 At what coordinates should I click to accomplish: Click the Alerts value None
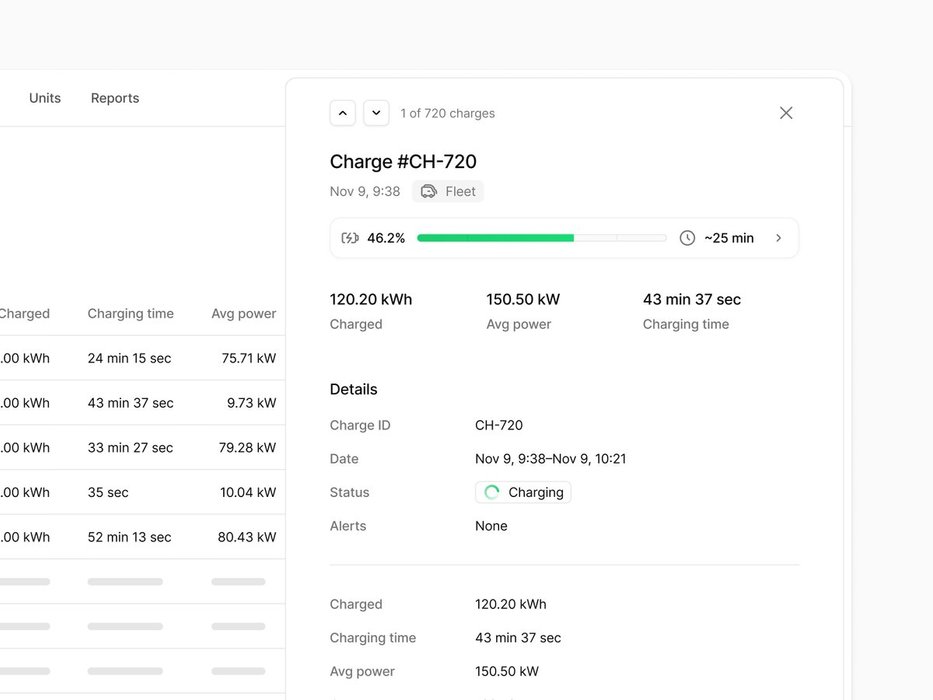pos(491,526)
